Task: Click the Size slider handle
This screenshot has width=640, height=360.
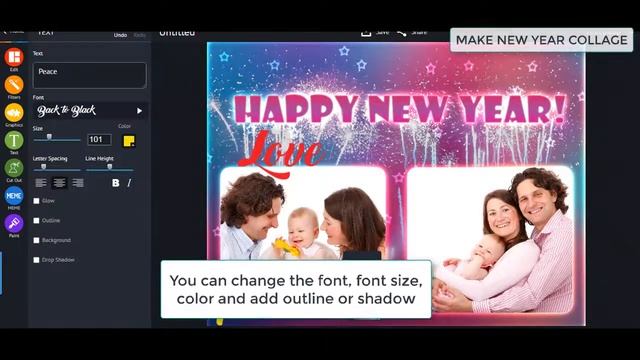Action: (x=49, y=137)
